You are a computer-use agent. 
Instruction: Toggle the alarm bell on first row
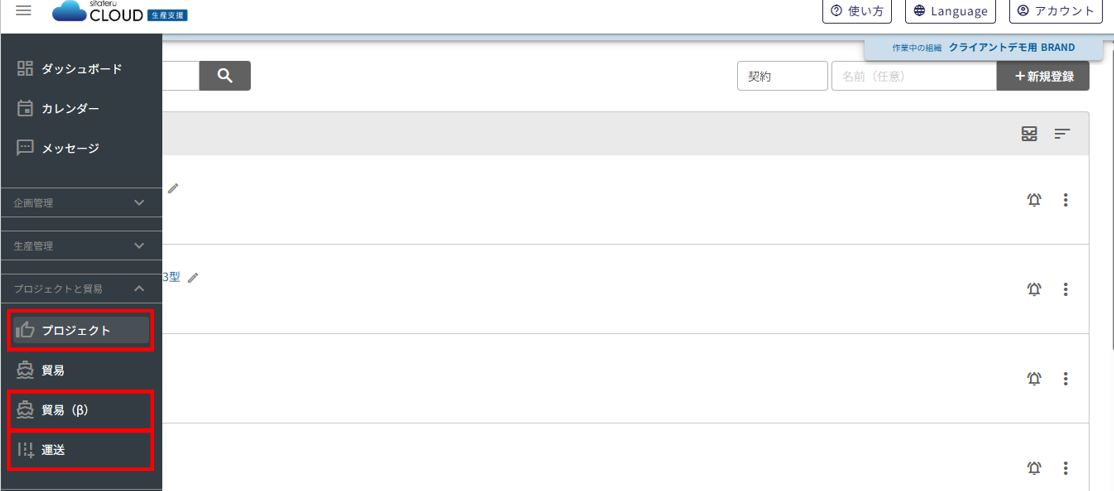click(1034, 200)
